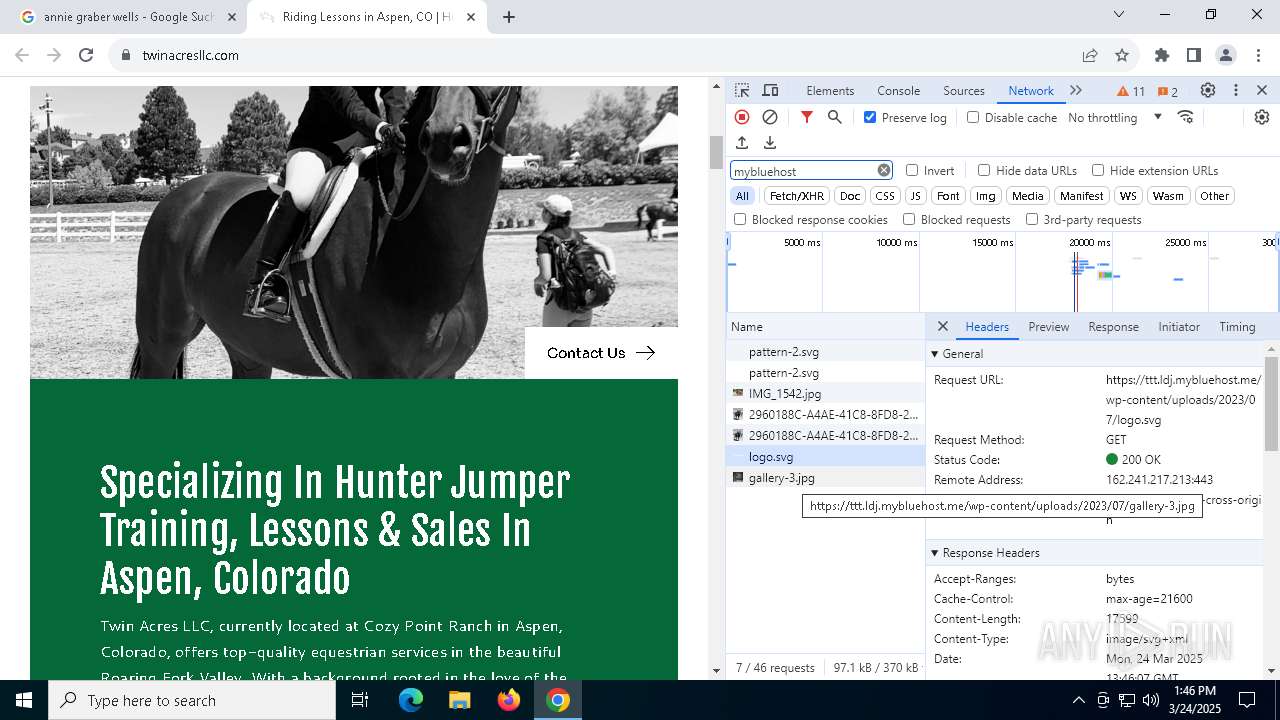This screenshot has width=1280, height=720.
Task: Switch to the Console tab
Action: pos(898,90)
